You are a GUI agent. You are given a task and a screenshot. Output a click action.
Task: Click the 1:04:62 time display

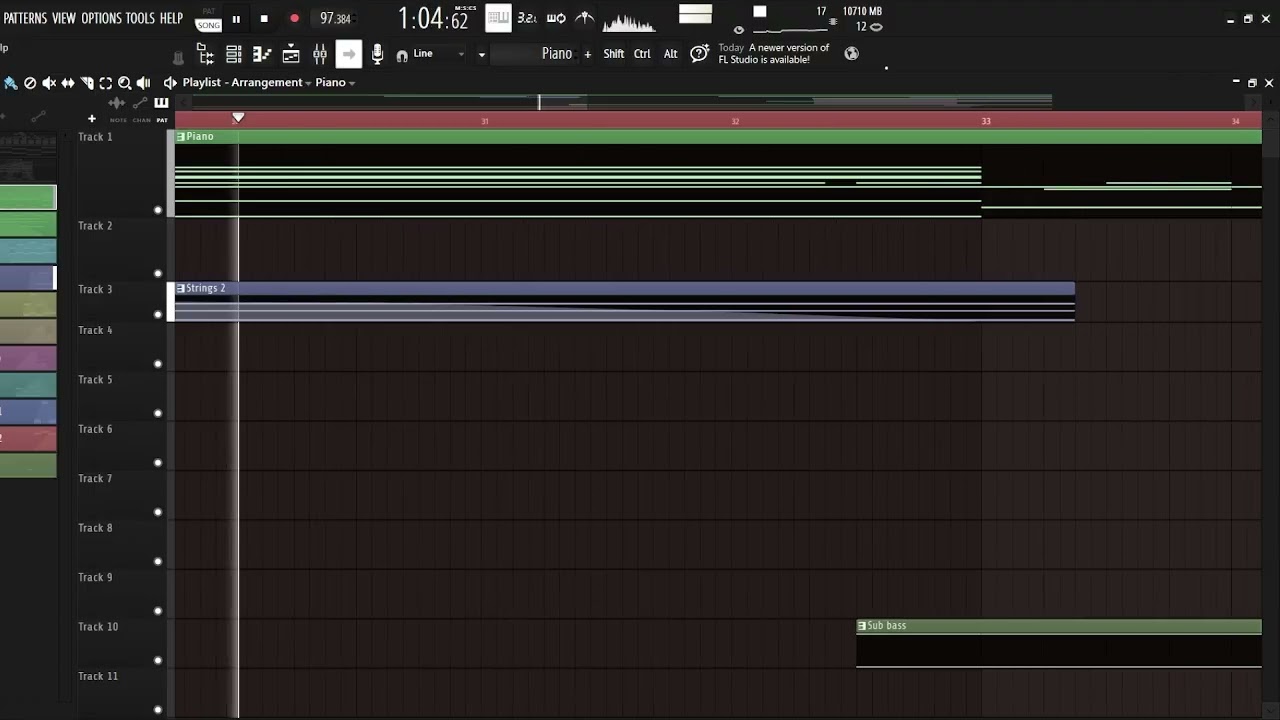point(433,19)
